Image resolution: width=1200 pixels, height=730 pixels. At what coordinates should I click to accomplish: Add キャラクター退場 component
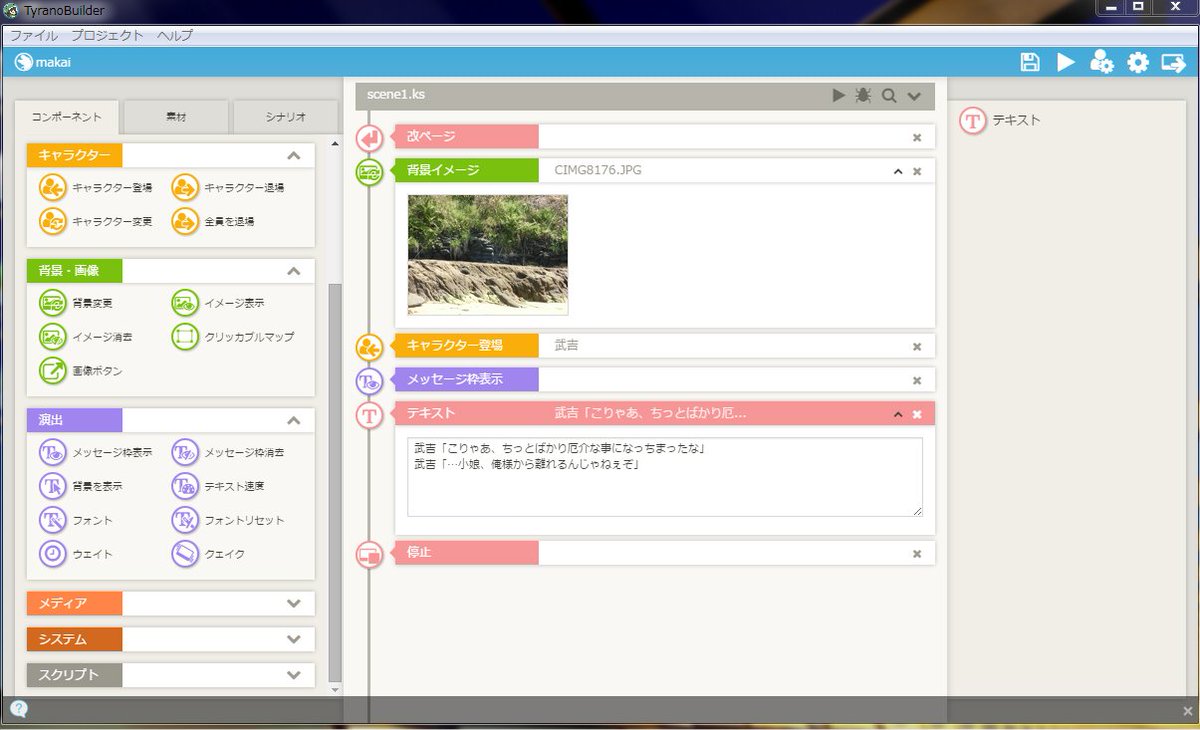tap(228, 187)
